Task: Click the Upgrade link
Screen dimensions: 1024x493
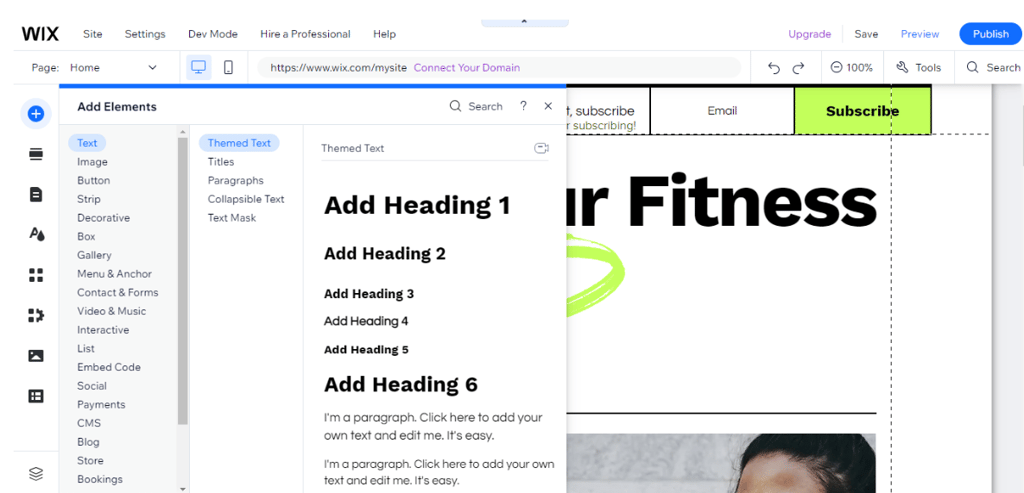Action: point(810,34)
